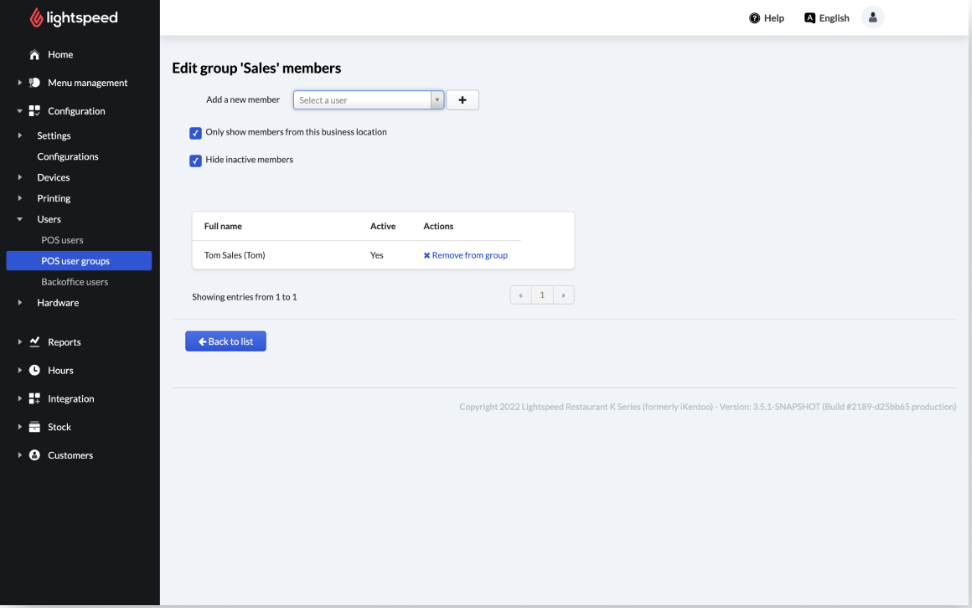Click the Back to list button
The width and height of the screenshot is (972, 608).
225,342
